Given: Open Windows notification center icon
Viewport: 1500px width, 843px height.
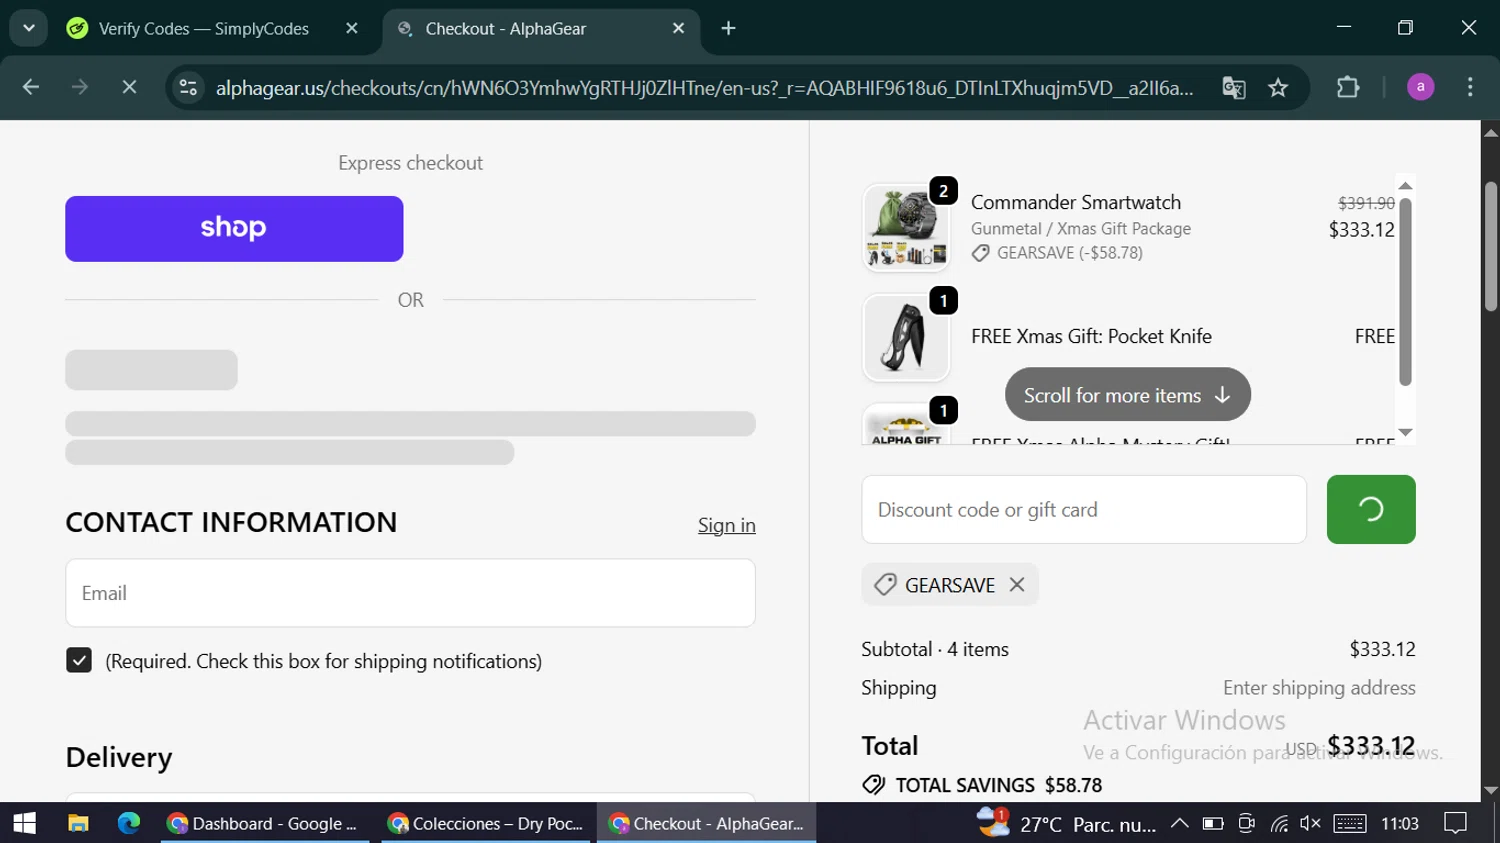Looking at the screenshot, I should tap(1456, 823).
